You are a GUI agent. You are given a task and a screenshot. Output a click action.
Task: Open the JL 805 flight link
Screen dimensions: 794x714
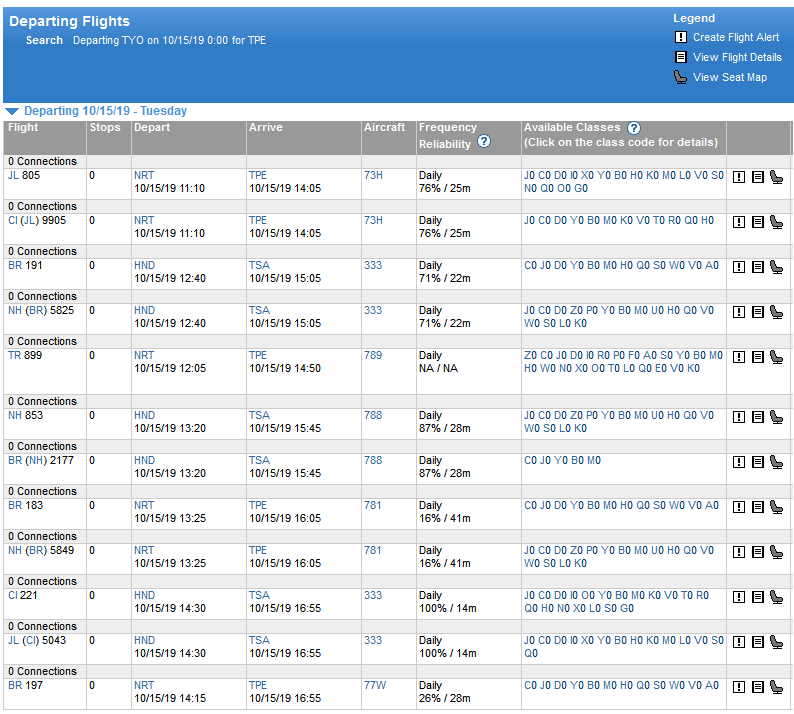pyautogui.click(x=24, y=176)
